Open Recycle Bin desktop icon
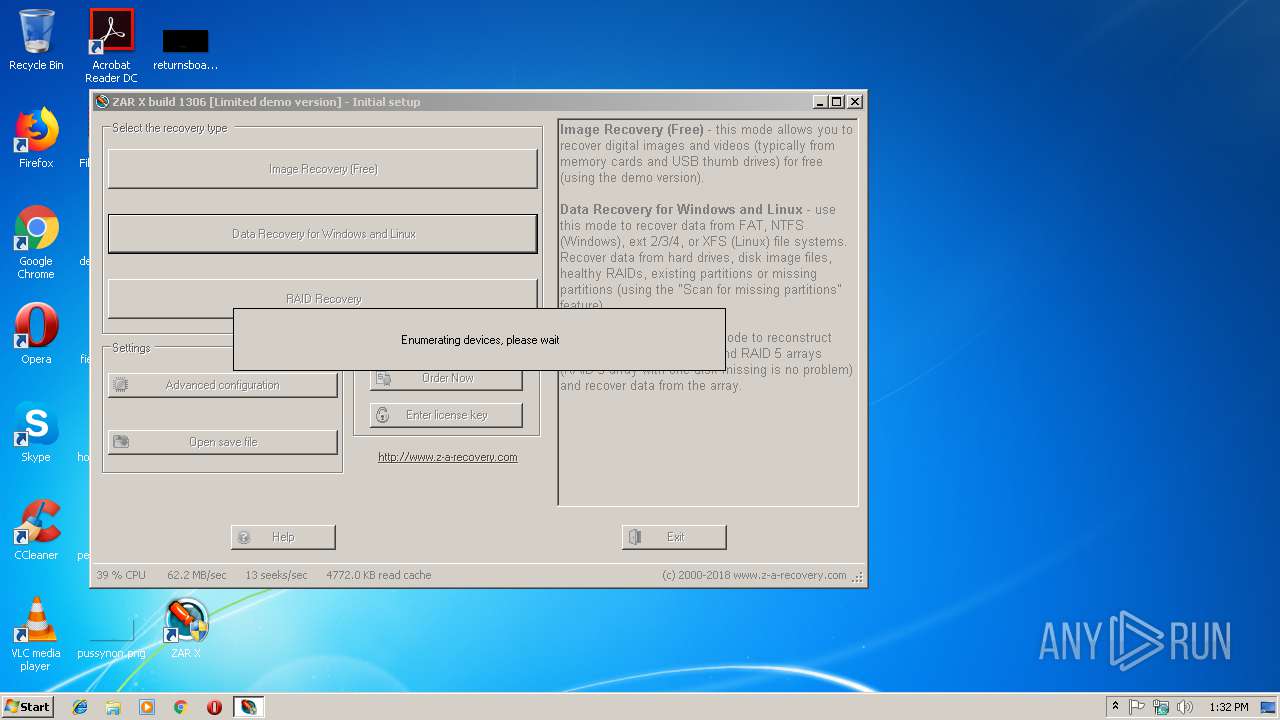1280x720 pixels. pos(36,40)
